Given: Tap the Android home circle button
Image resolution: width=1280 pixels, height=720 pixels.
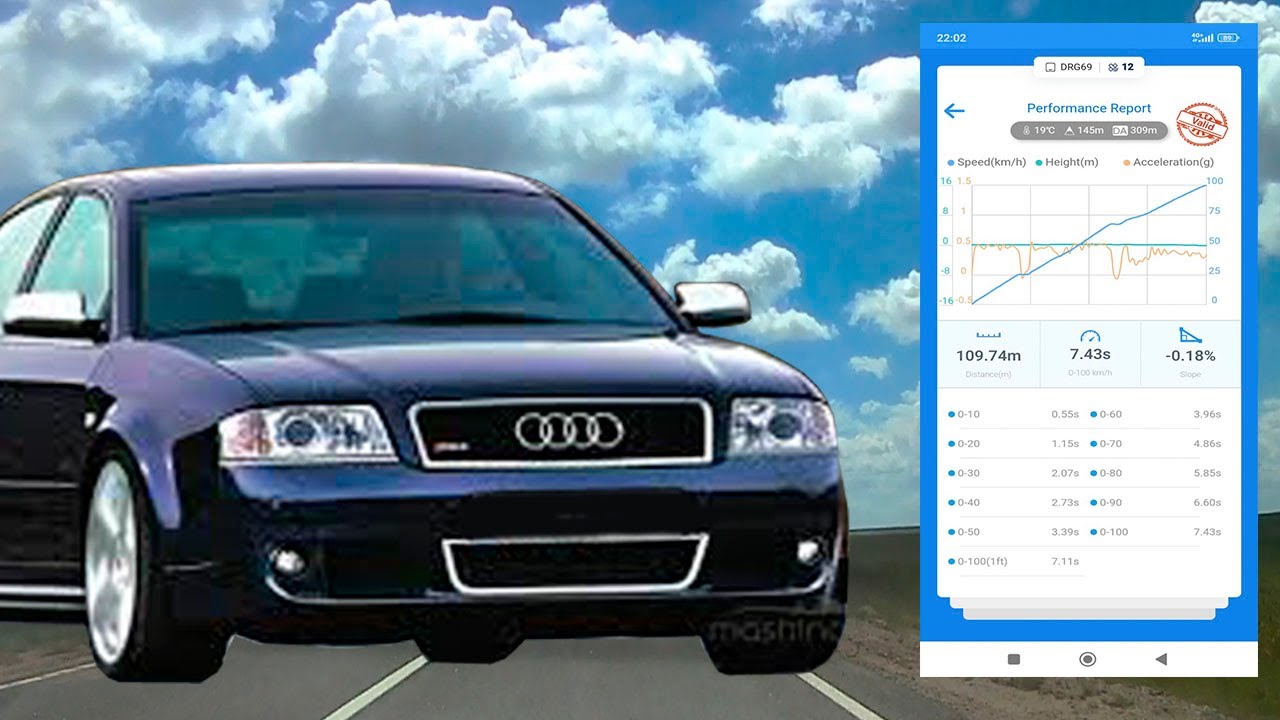Looking at the screenshot, I should click(x=1088, y=659).
